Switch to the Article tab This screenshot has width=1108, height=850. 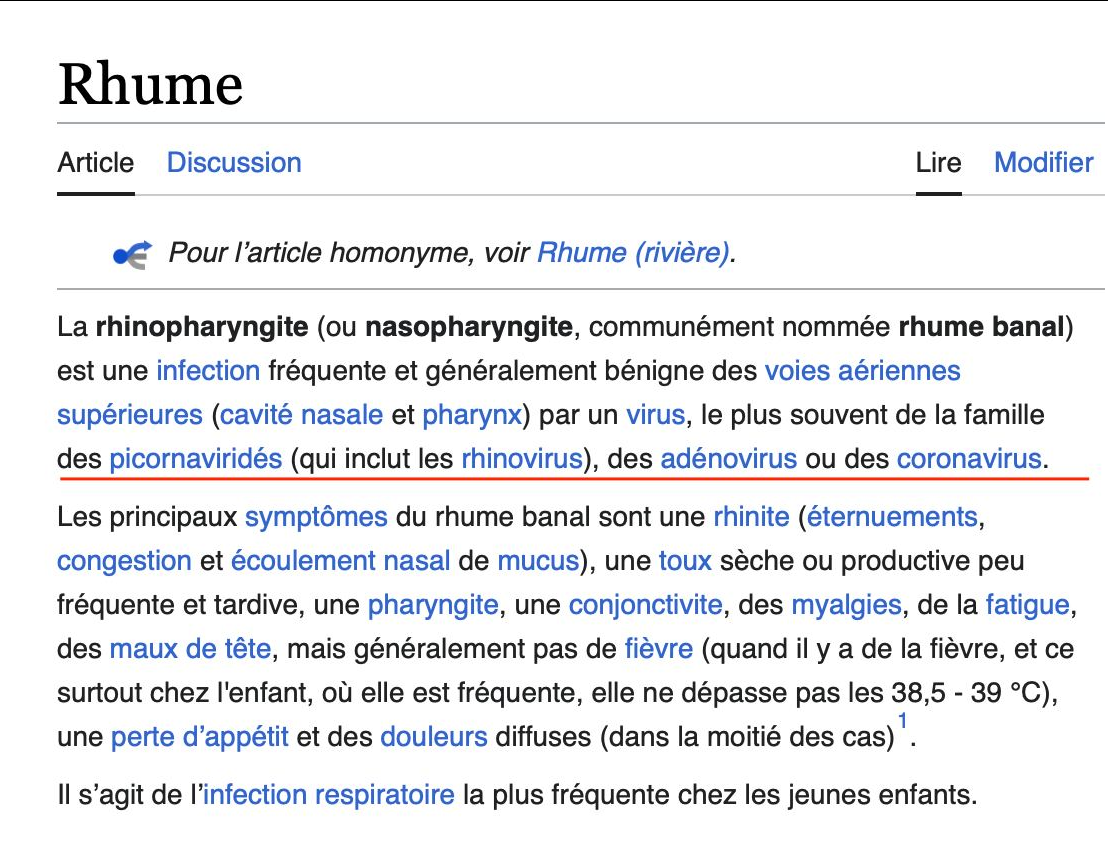tap(95, 163)
